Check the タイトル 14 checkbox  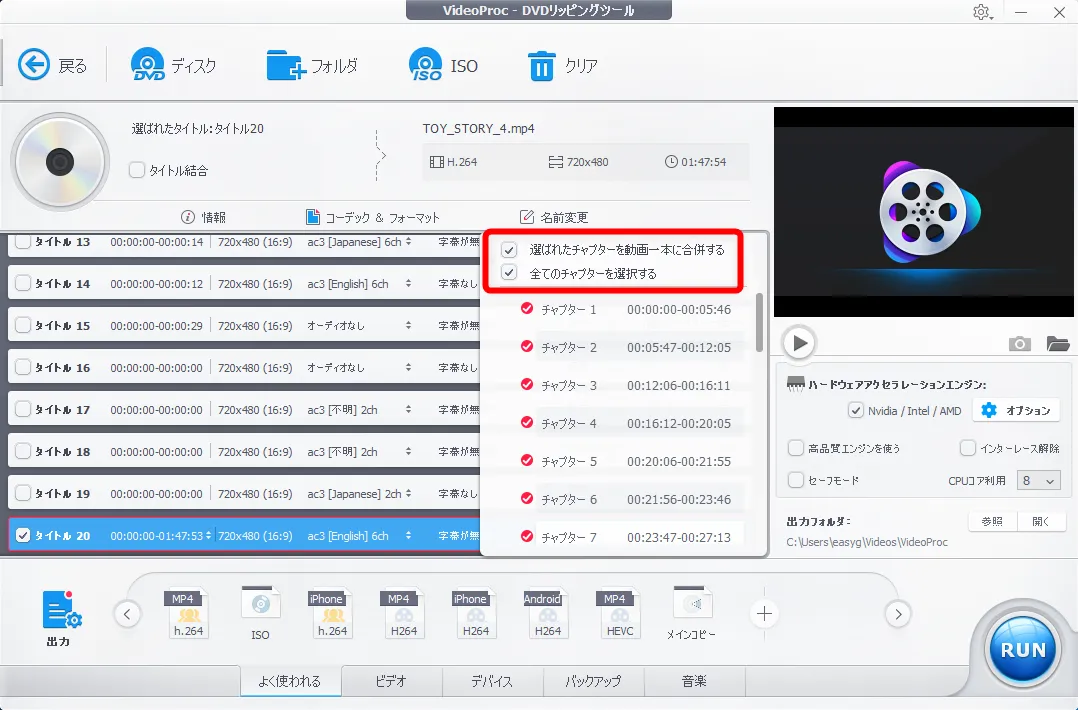[23, 283]
